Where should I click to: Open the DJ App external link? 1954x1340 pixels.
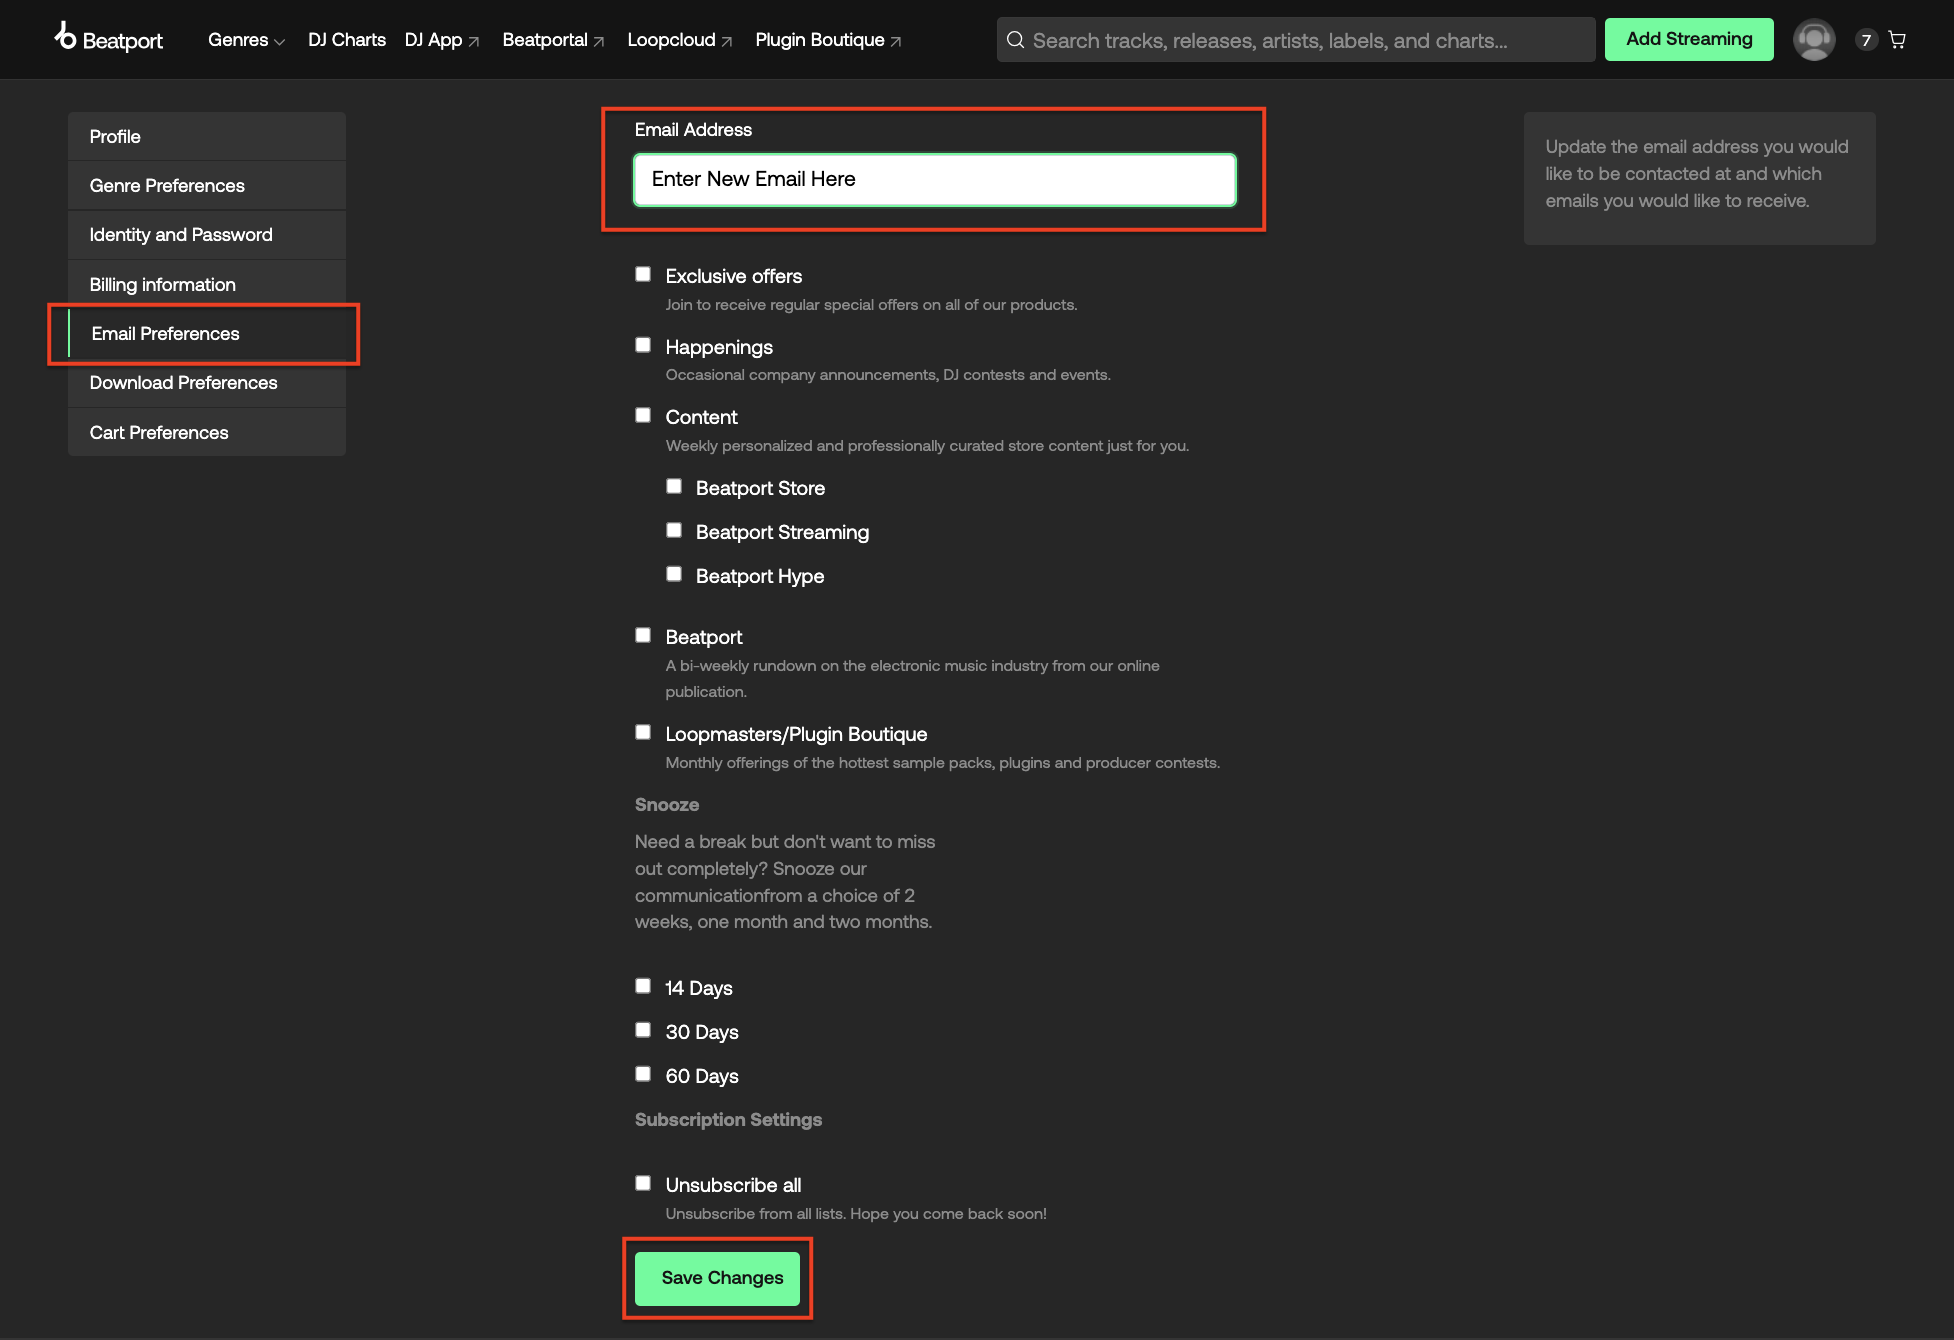click(x=442, y=40)
